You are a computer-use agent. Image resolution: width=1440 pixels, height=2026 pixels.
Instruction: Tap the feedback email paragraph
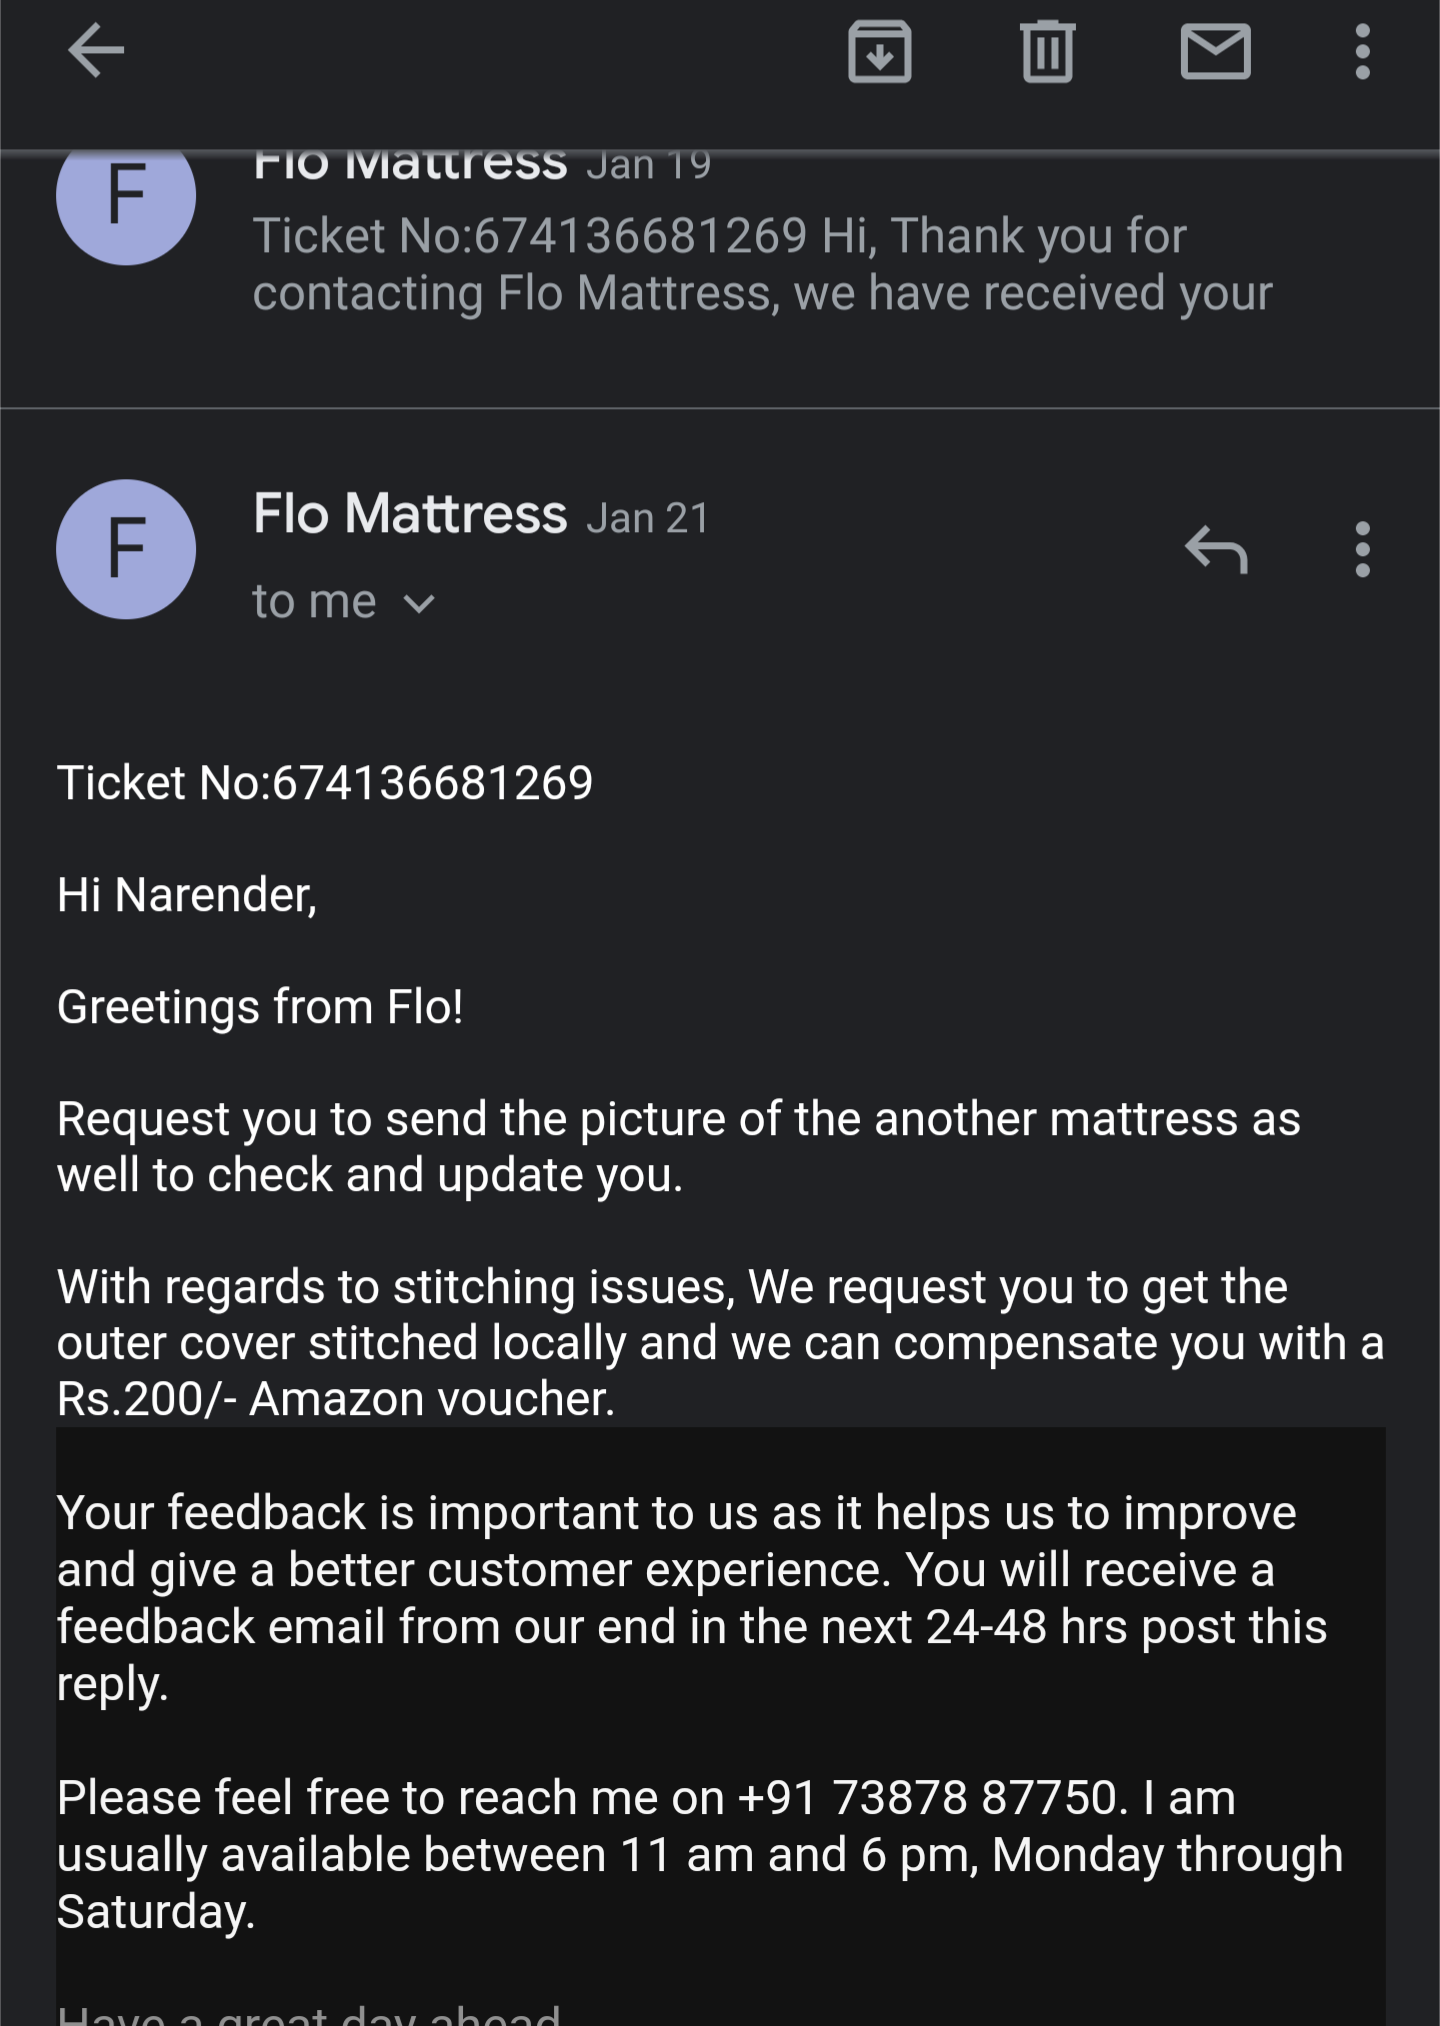tap(690, 1597)
